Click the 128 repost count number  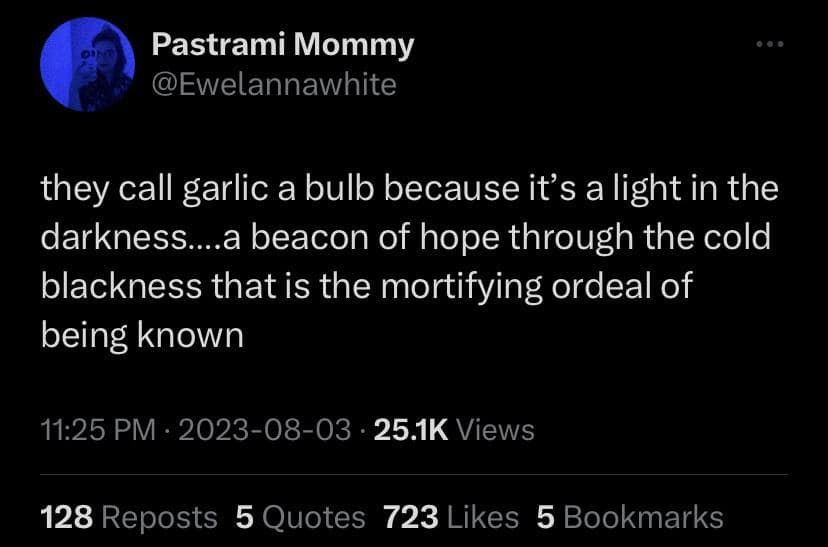pyautogui.click(x=67, y=517)
